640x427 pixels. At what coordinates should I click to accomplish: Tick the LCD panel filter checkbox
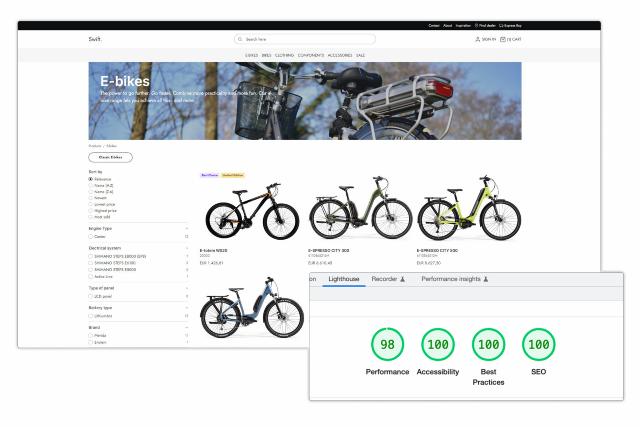(x=91, y=297)
